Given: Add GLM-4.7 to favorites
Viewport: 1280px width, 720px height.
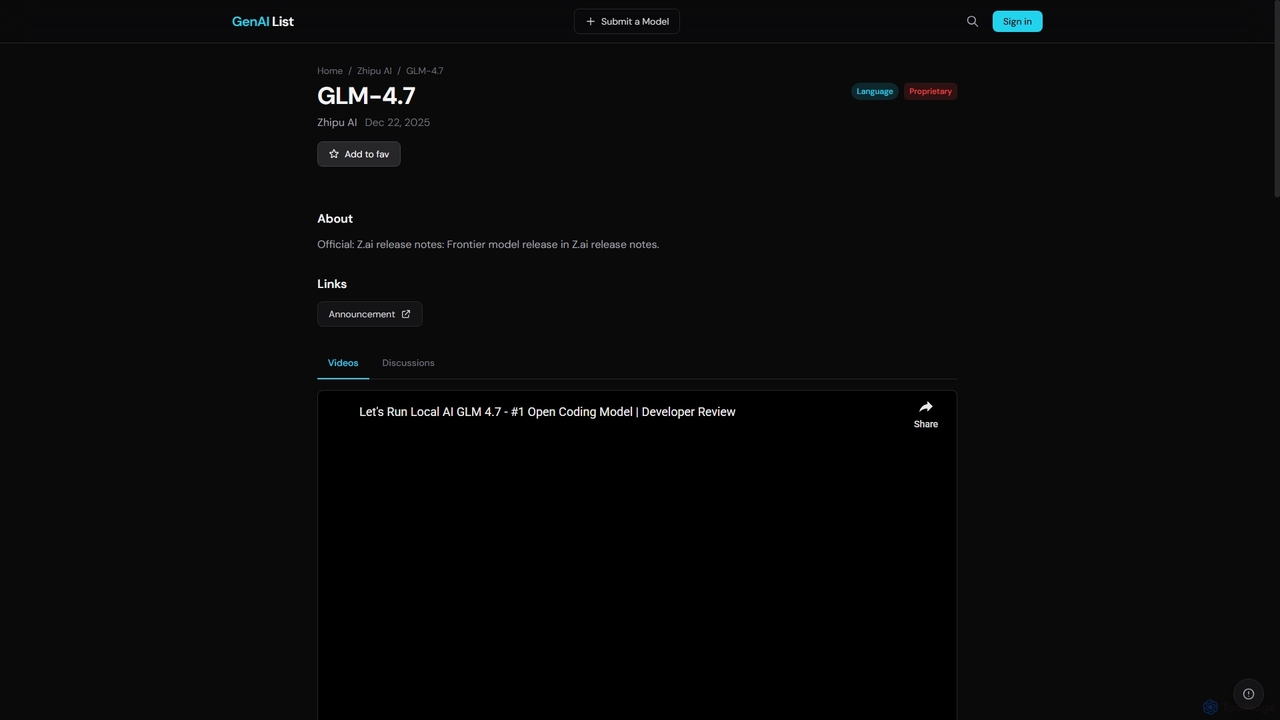Looking at the screenshot, I should (x=359, y=154).
